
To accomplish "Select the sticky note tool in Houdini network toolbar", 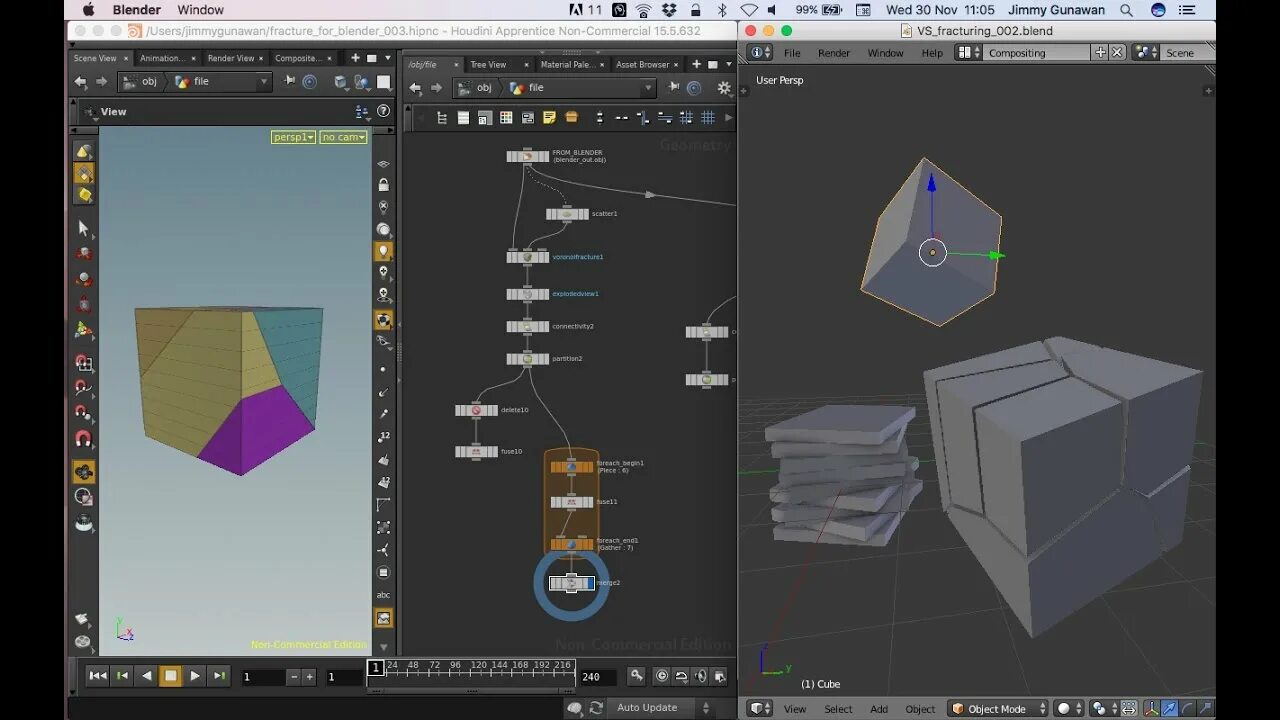I will click(x=550, y=117).
